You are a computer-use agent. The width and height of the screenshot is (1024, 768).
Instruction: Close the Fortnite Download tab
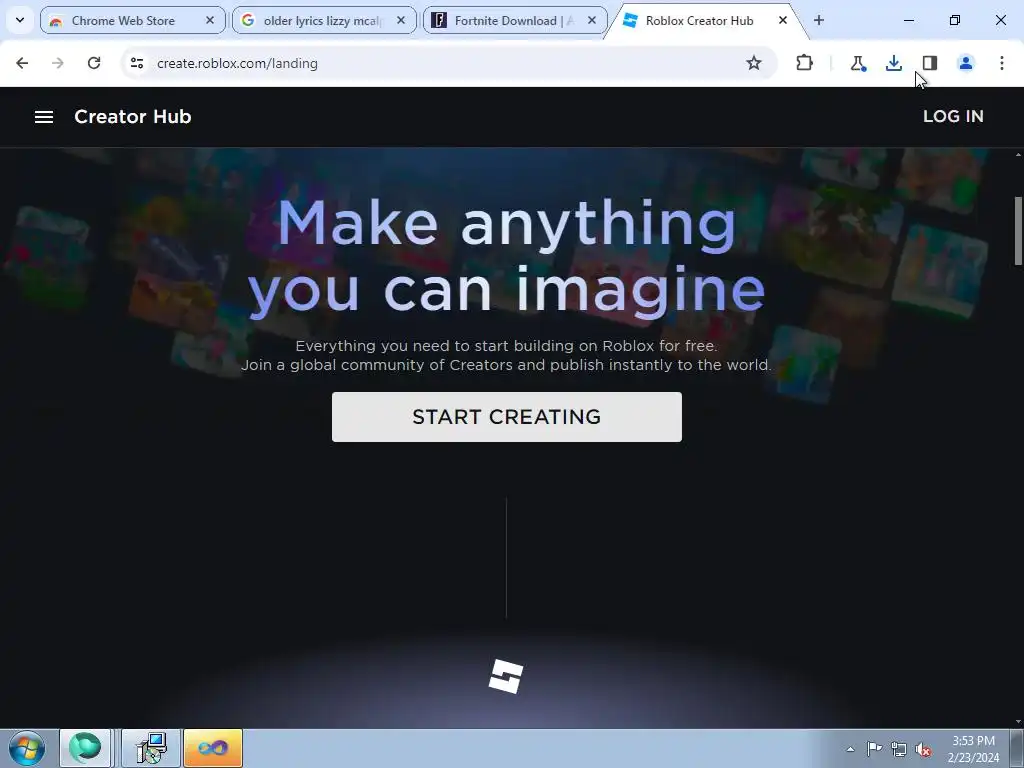pyautogui.click(x=592, y=20)
